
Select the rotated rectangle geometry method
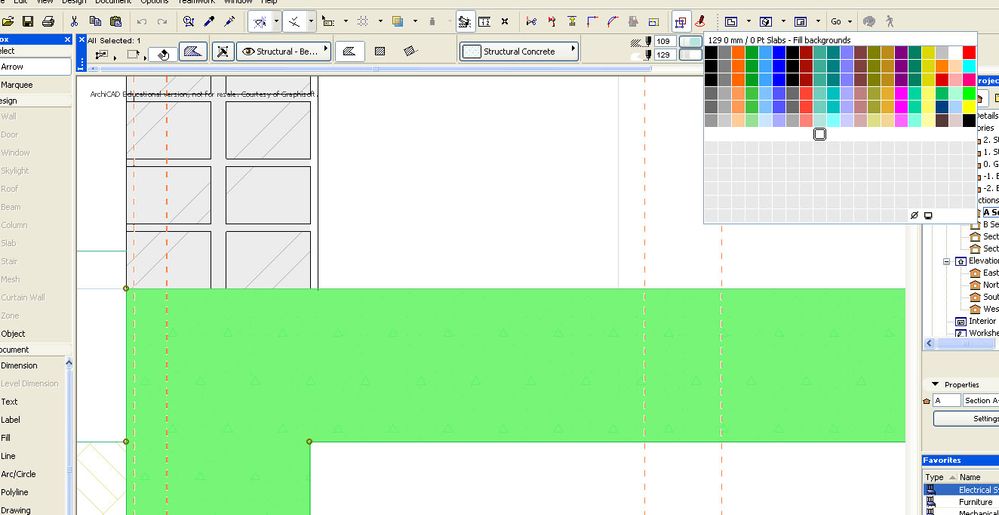coord(410,52)
